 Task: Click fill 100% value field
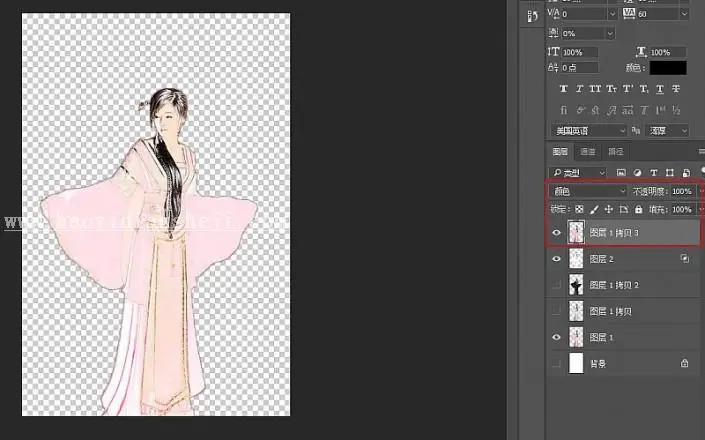[x=683, y=209]
